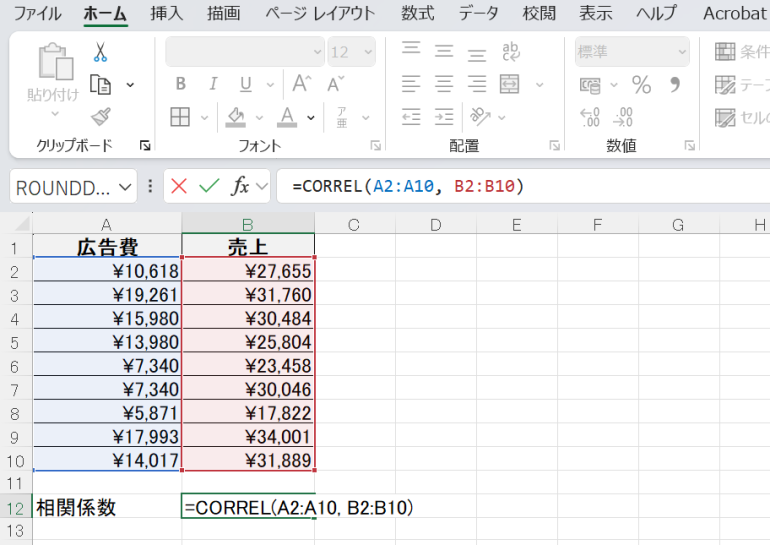The height and width of the screenshot is (545, 770).
Task: Apply middle vertical alignment
Action: click(444, 51)
